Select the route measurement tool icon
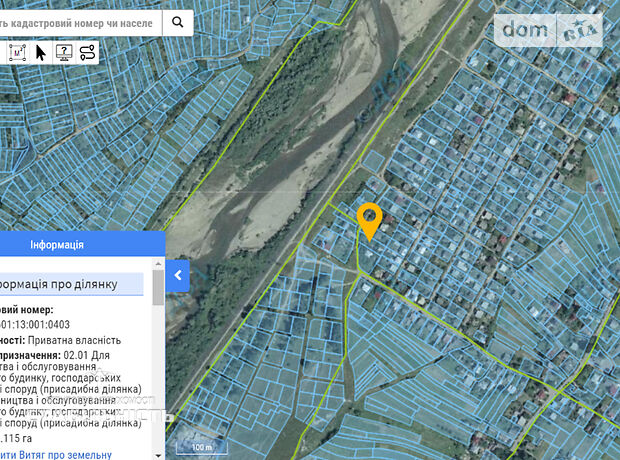The image size is (620, 460). 87,53
